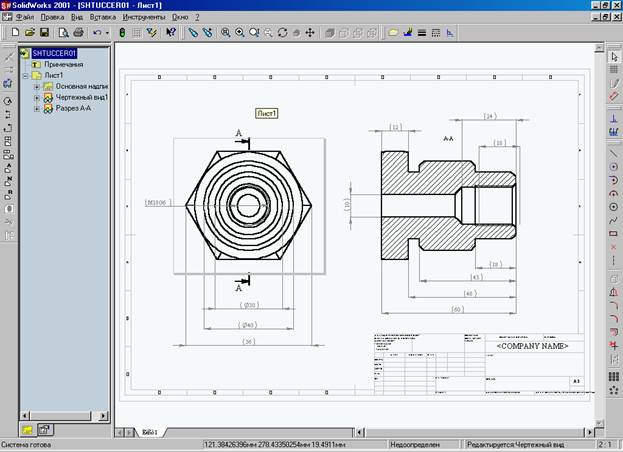623x452 pixels.
Task: Collapse the Лист1 tree node
Action: point(25,76)
